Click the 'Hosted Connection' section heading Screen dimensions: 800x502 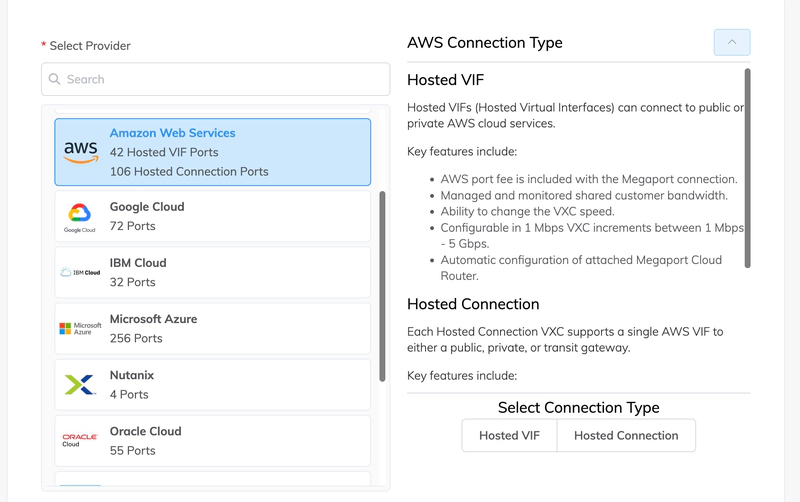pos(473,304)
